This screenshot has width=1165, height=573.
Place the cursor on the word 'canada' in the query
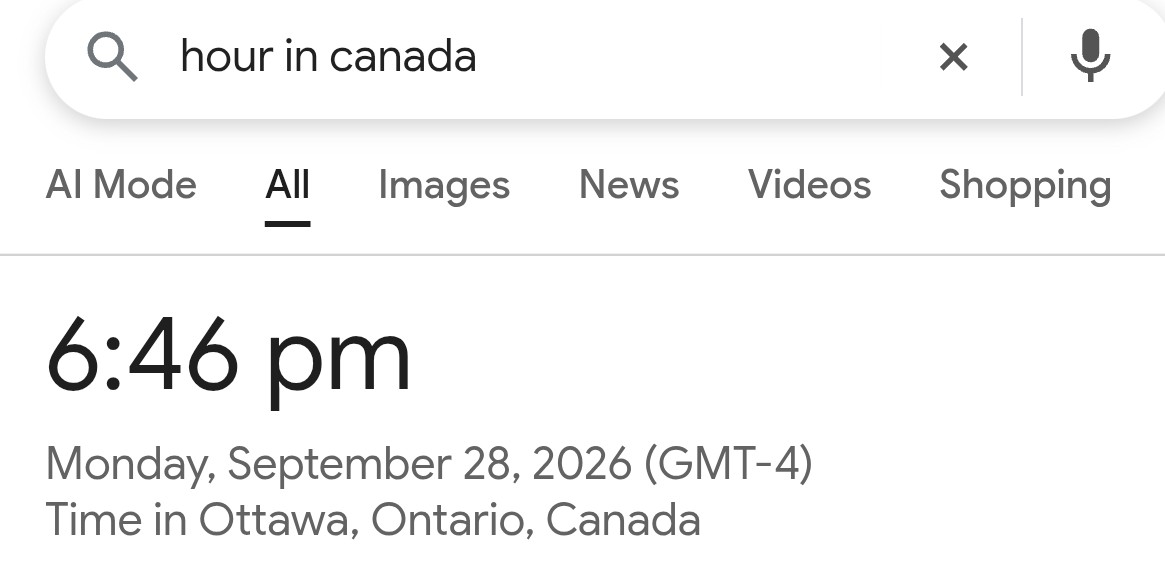403,57
